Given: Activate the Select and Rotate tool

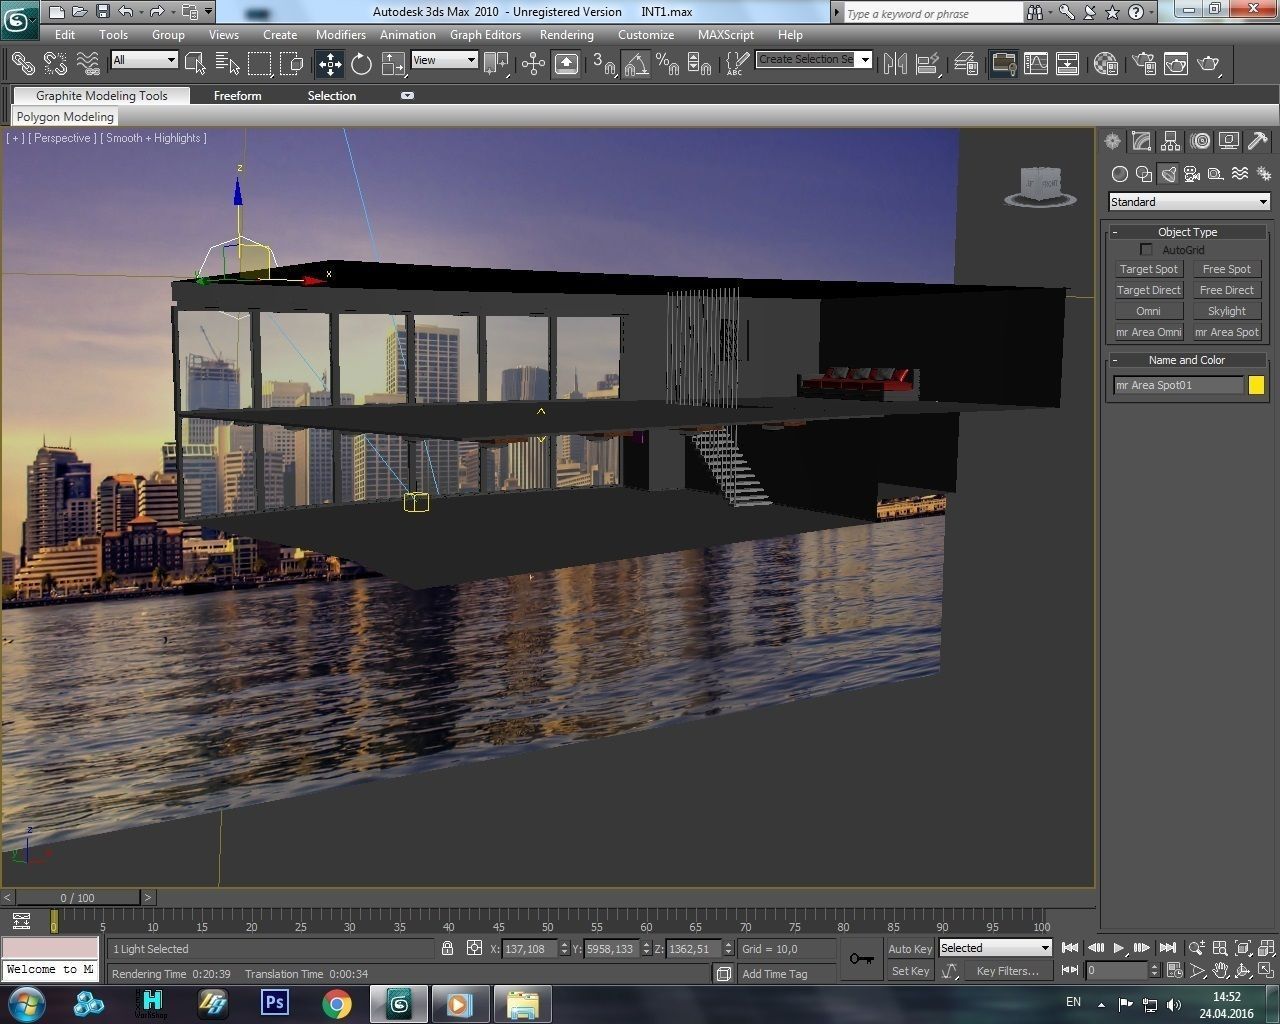Looking at the screenshot, I should click(361, 64).
